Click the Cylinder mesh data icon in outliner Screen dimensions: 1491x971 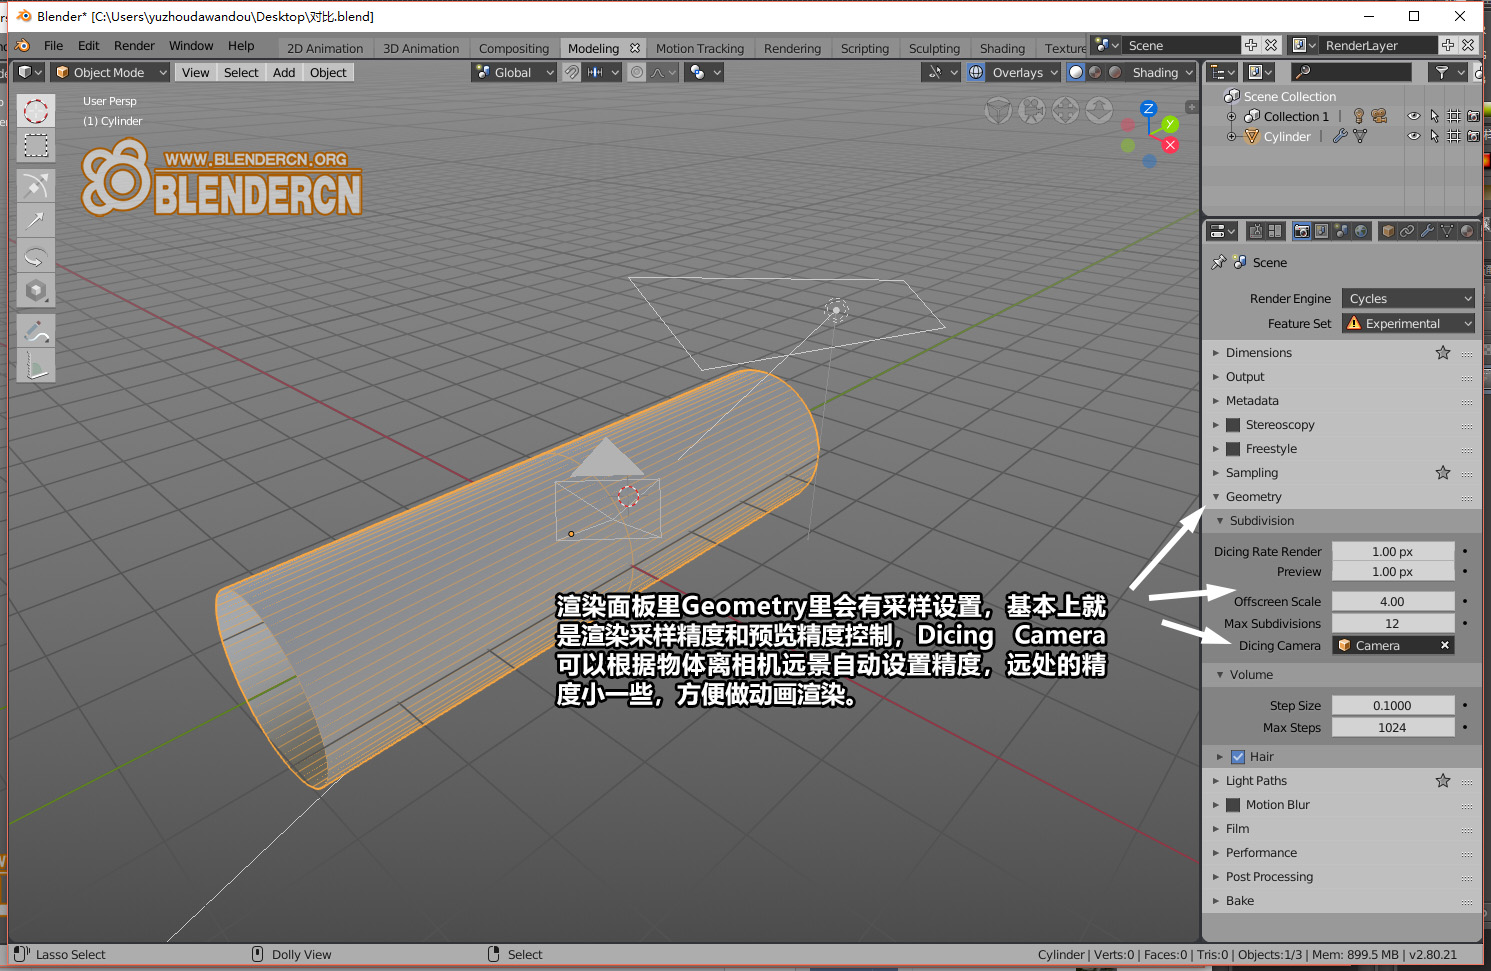[x=1360, y=136]
